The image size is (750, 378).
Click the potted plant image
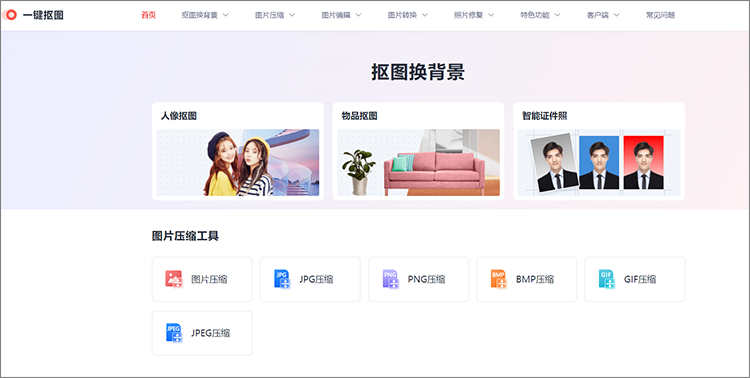pos(358,172)
